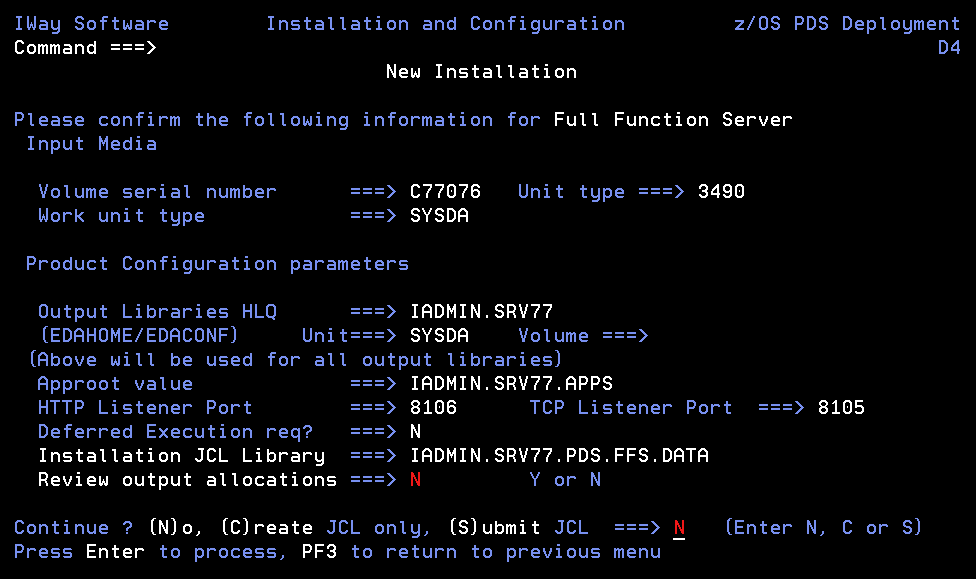Select TCP Listener Port value 8105

tap(841, 407)
